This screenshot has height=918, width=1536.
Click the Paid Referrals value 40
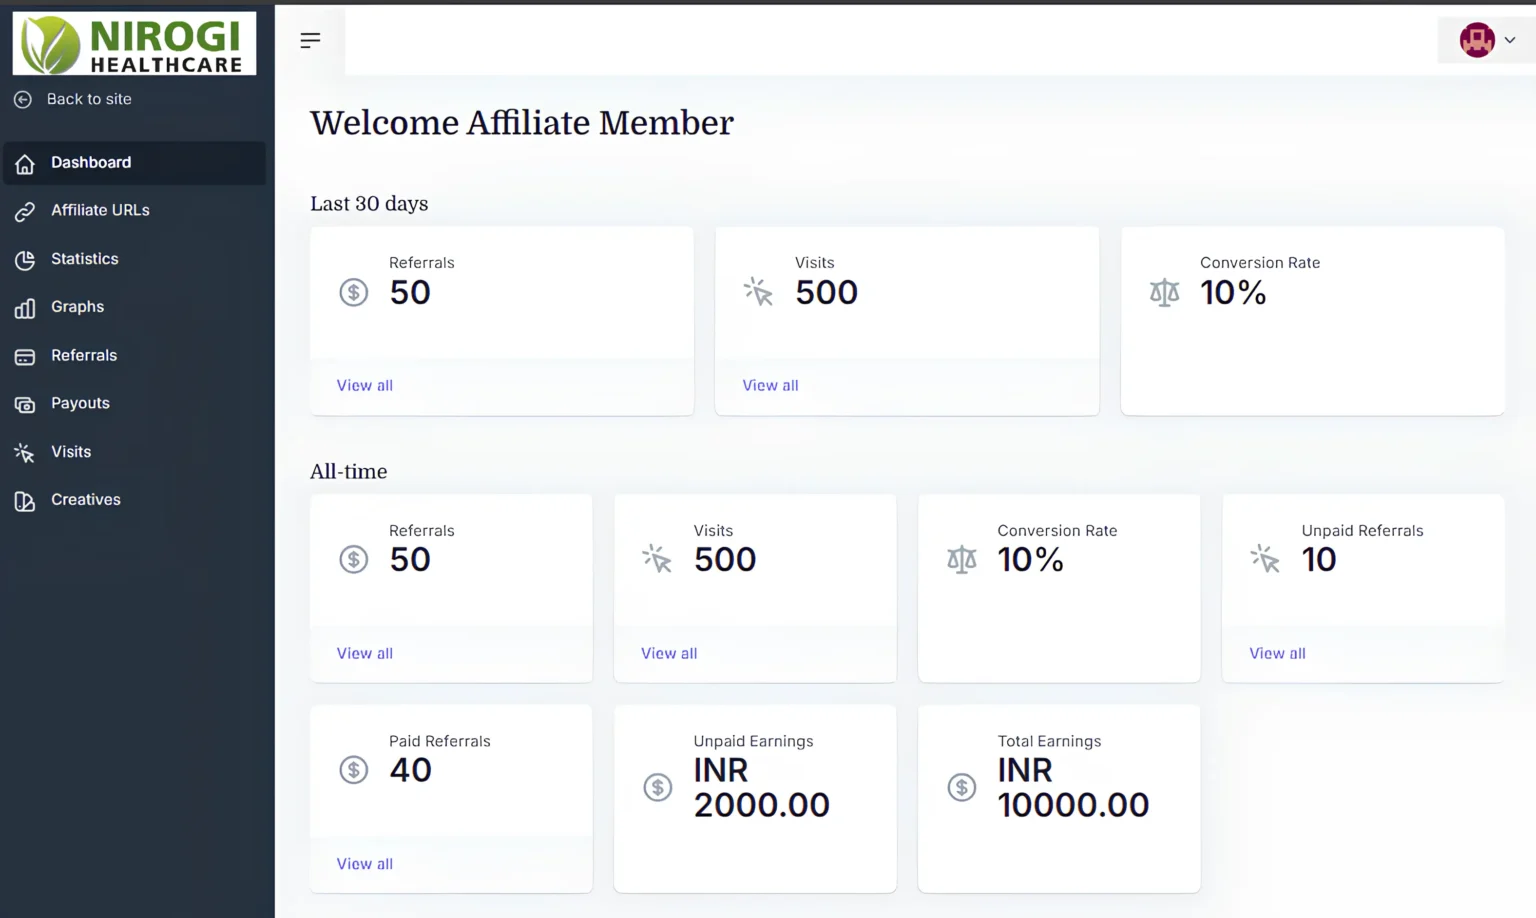[410, 770]
